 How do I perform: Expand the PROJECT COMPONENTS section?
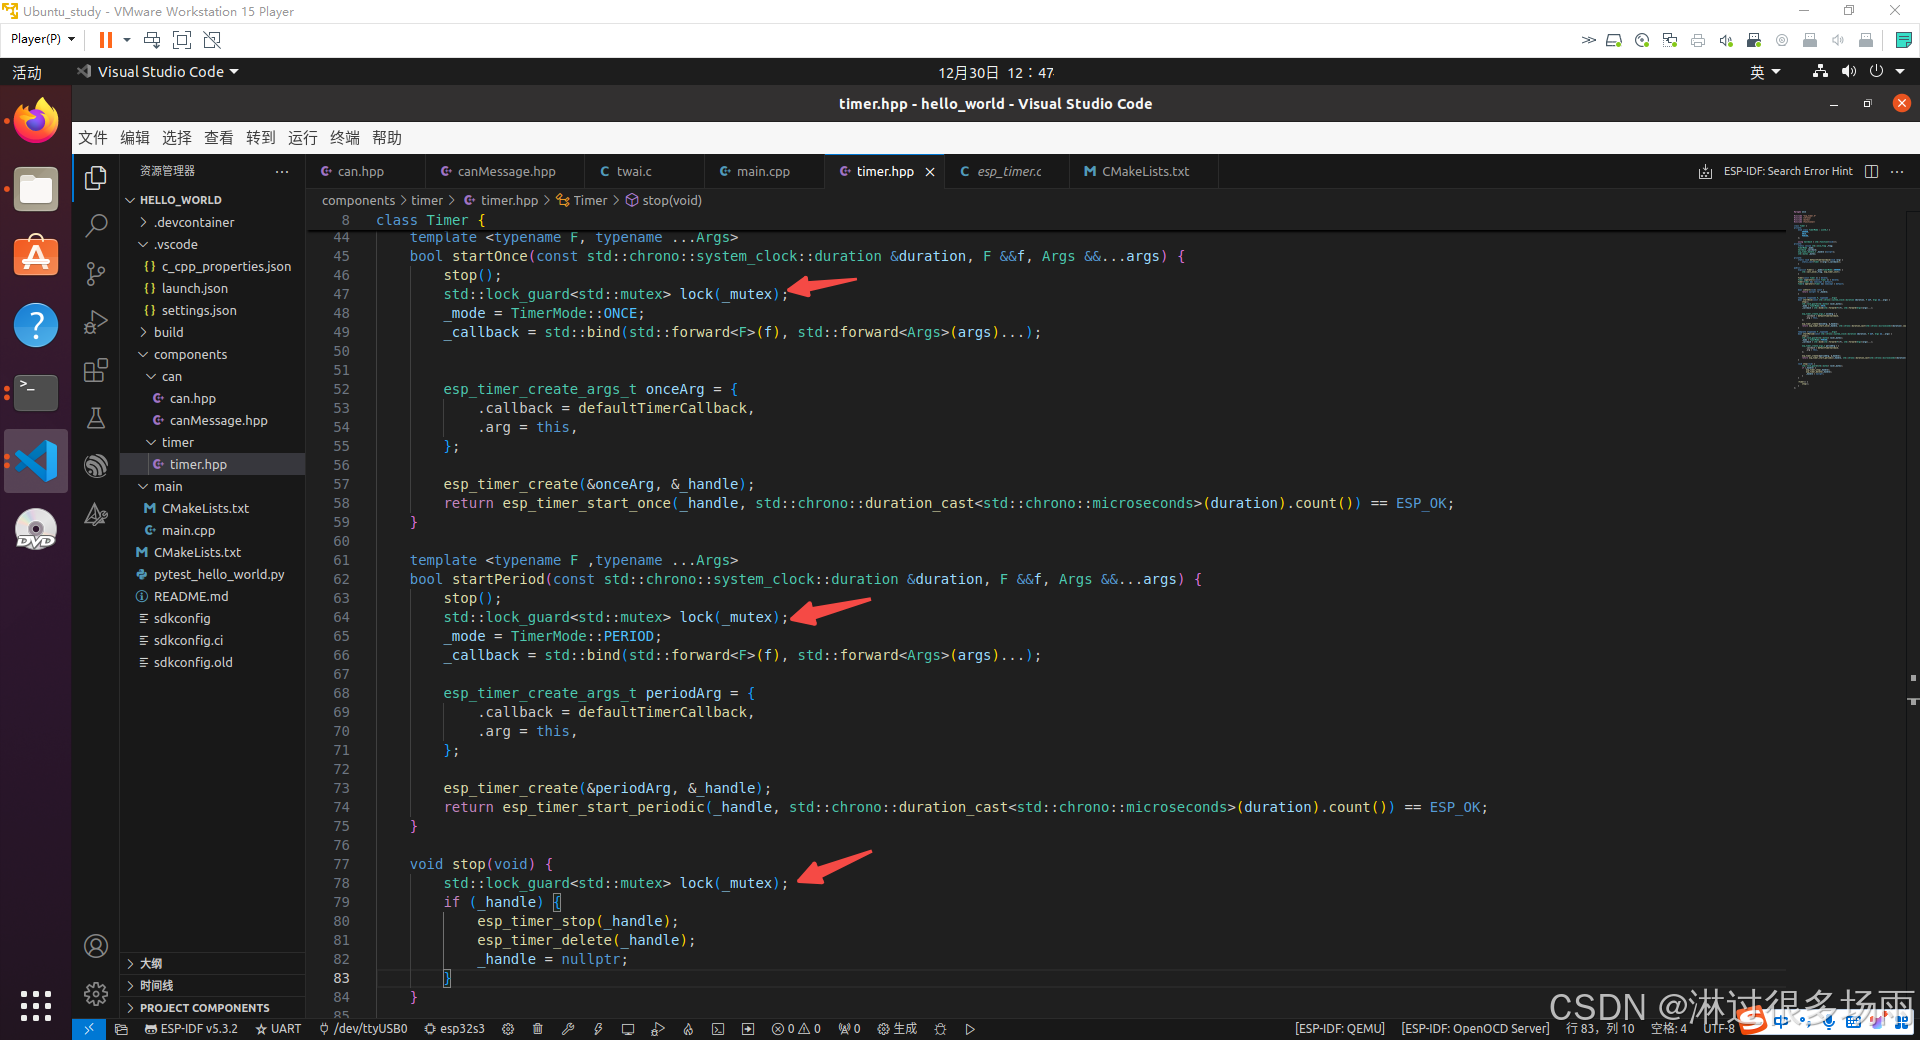pos(212,1007)
